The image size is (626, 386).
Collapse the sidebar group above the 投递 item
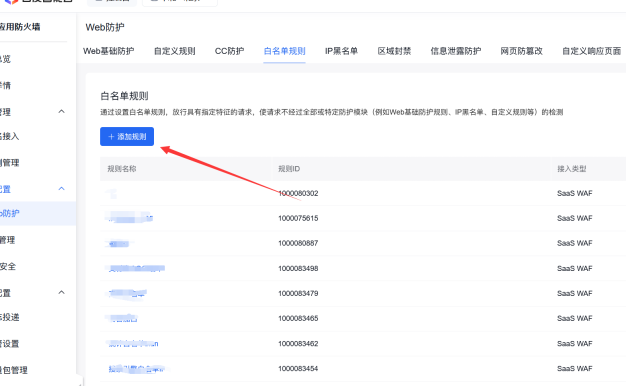(61, 292)
